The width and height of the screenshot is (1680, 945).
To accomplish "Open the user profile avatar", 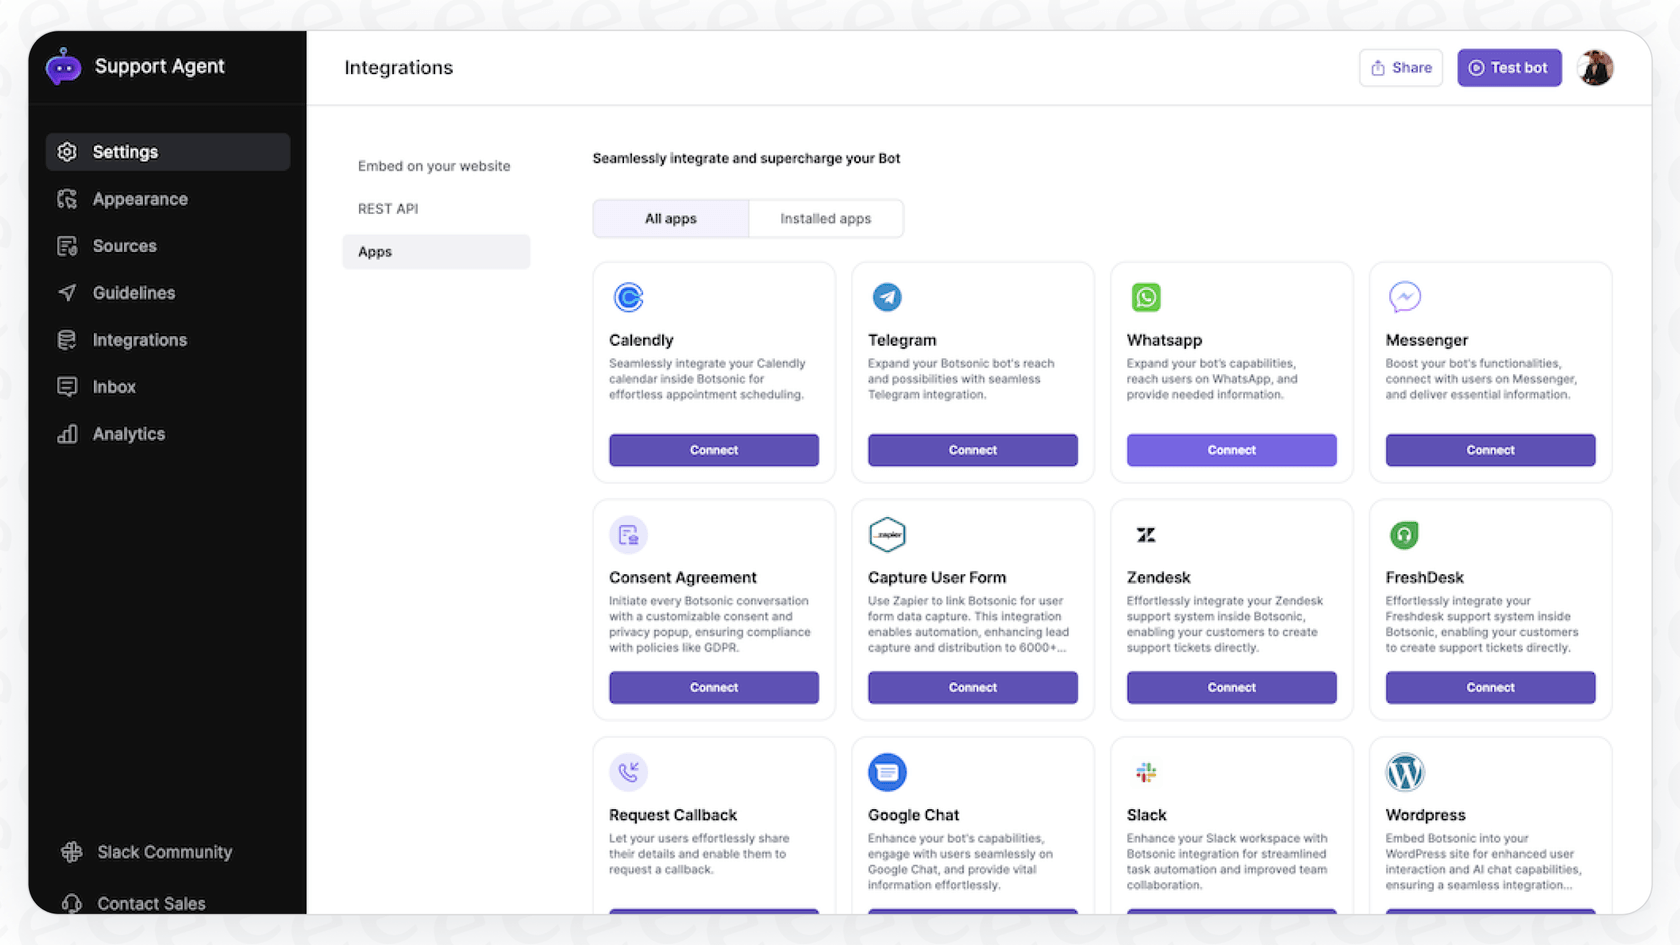I will (1595, 68).
